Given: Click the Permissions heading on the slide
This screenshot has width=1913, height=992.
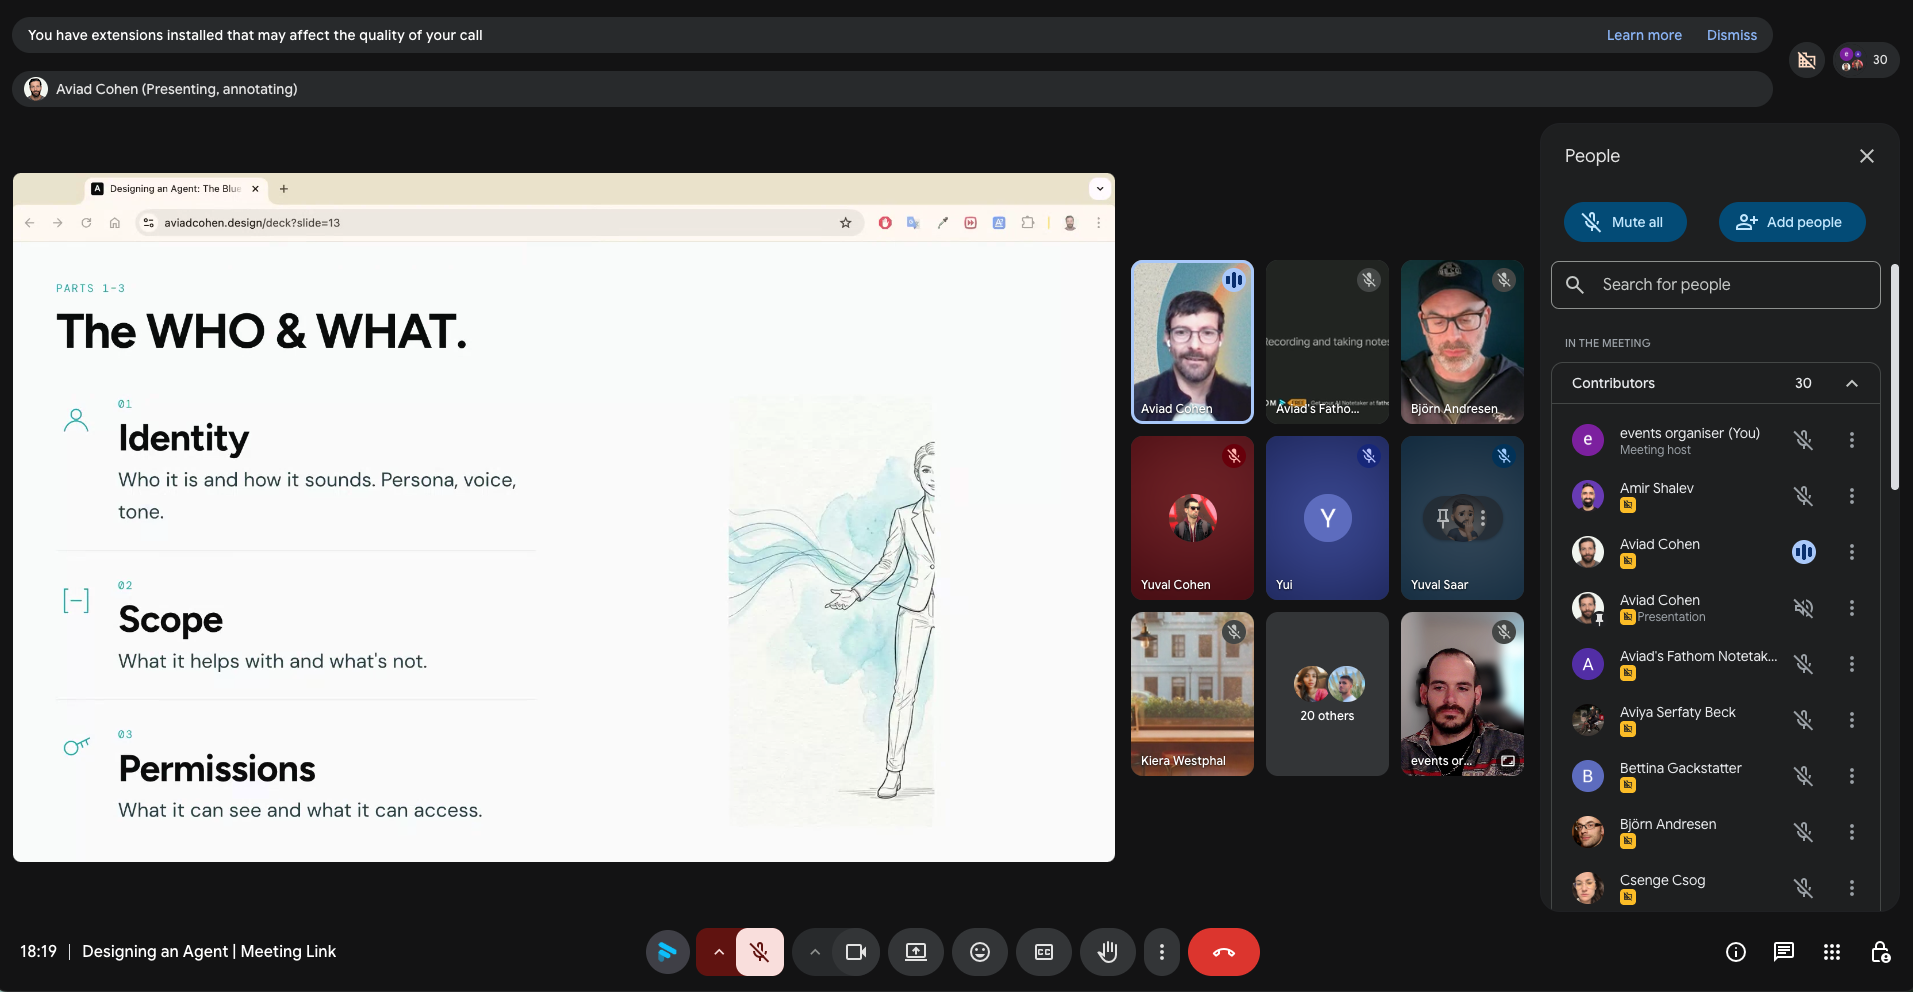Looking at the screenshot, I should click(x=217, y=769).
